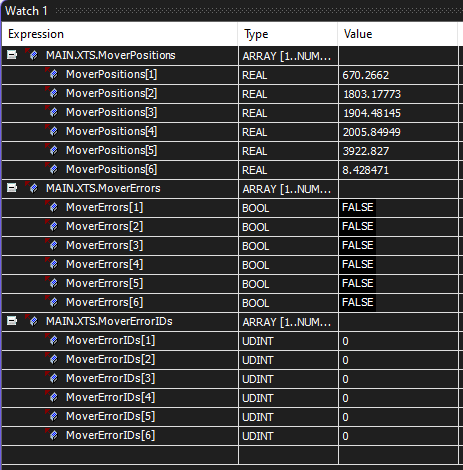Click the value 3922.827
The height and width of the screenshot is (470, 463).
point(366,151)
